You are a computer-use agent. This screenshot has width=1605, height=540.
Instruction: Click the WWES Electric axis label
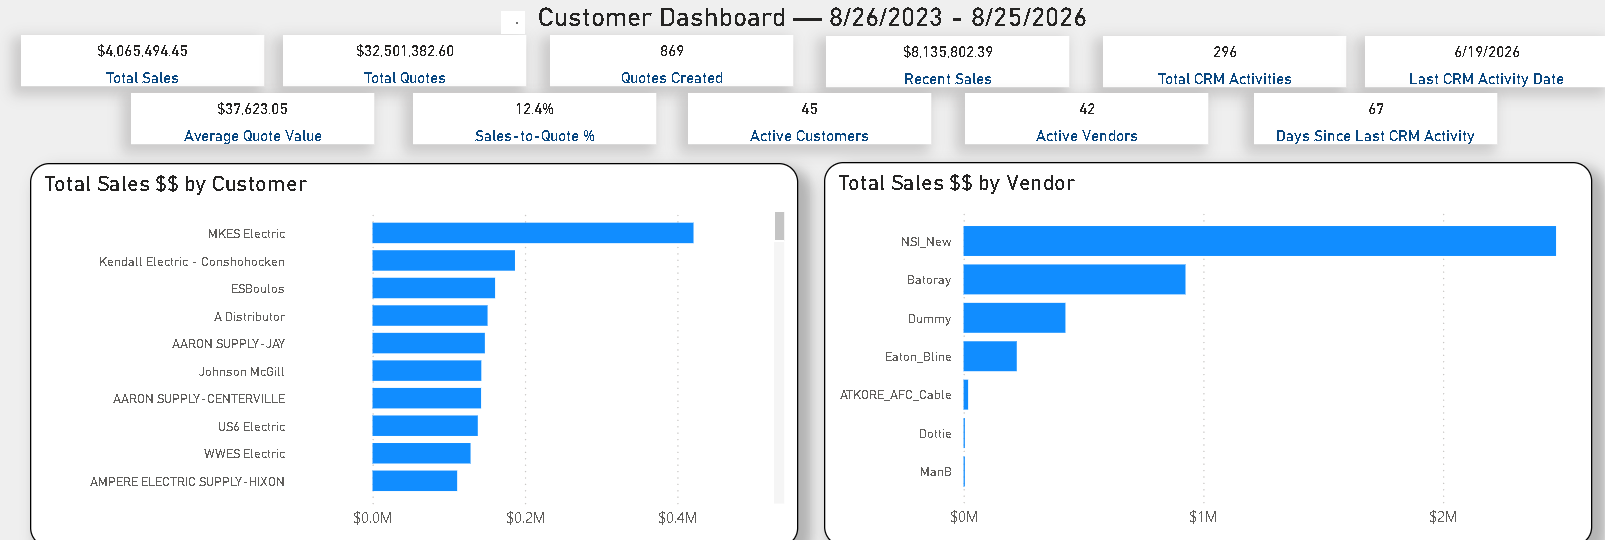[x=245, y=454]
